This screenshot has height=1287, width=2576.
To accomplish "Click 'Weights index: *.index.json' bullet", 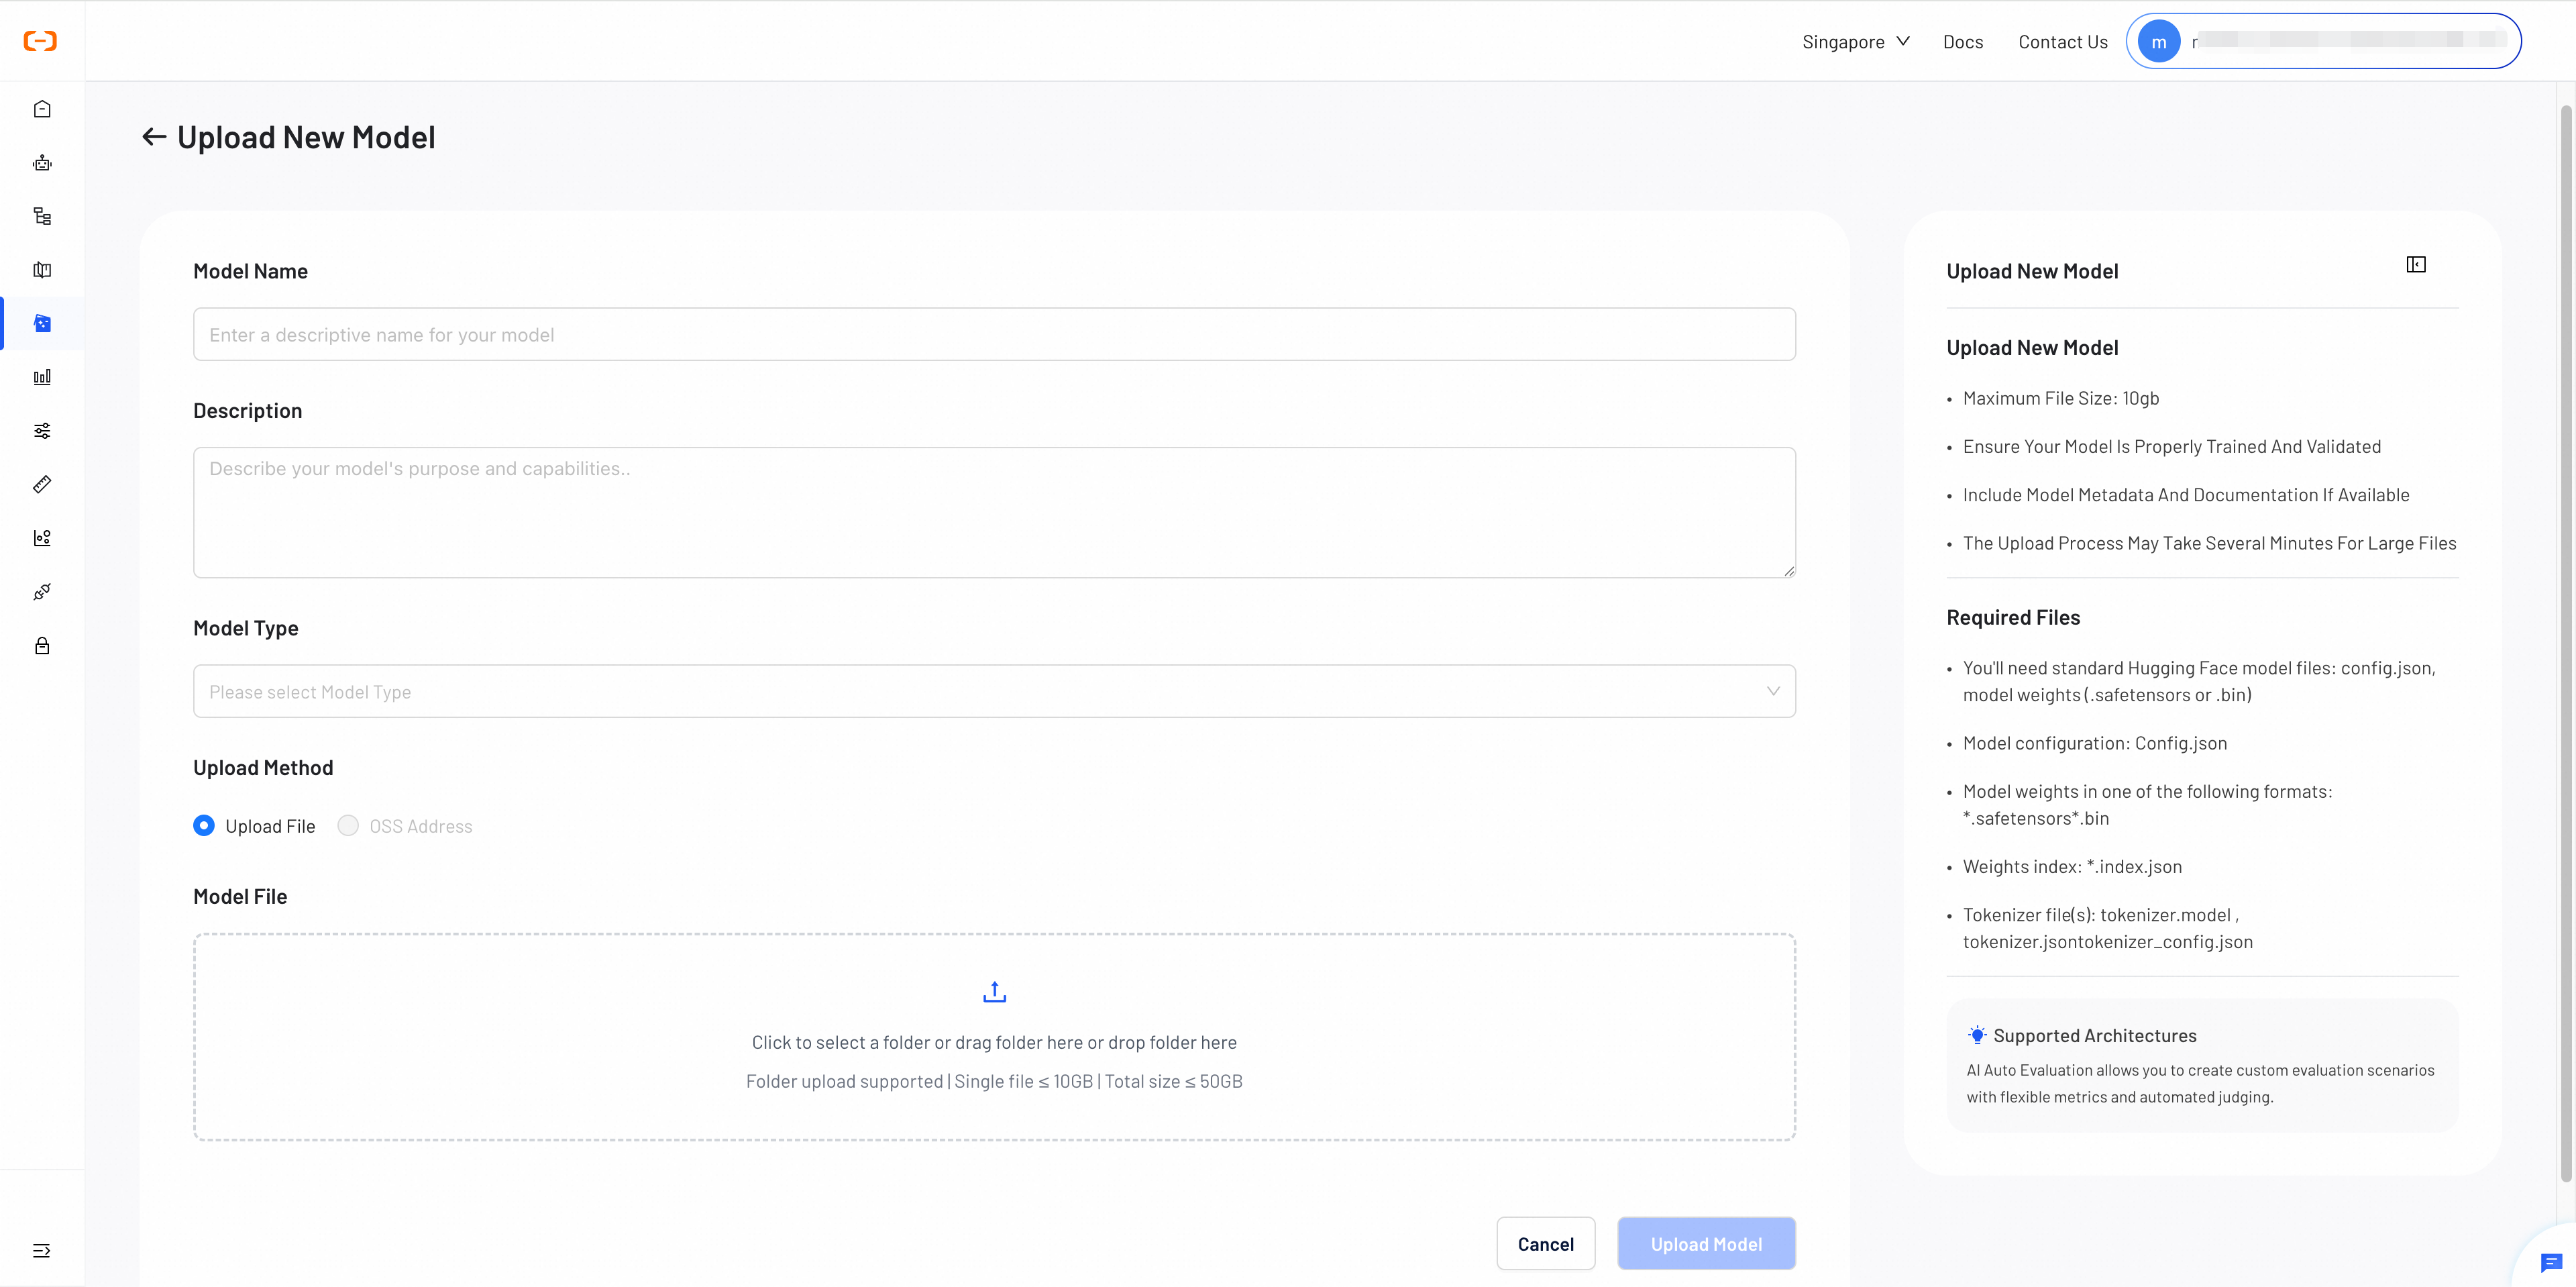I will pos(2072,866).
